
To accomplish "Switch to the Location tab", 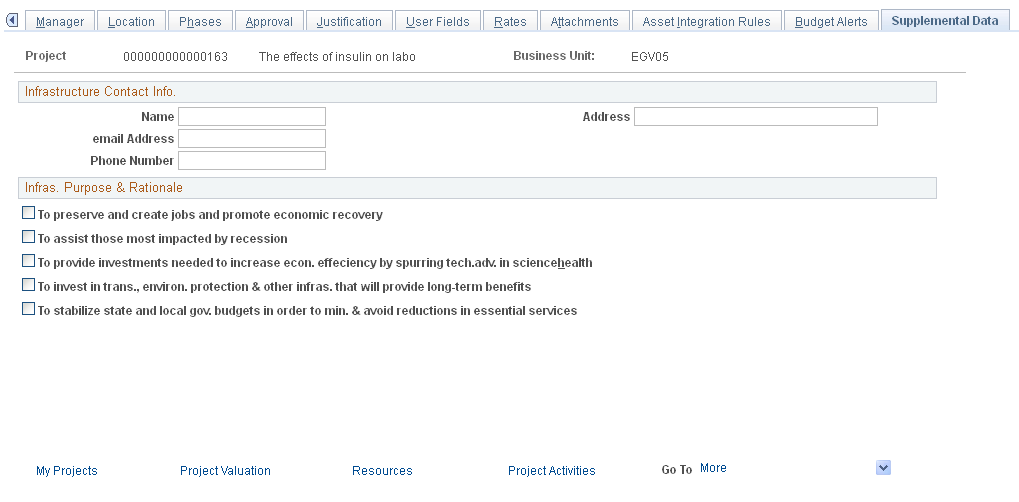I will pos(131,21).
